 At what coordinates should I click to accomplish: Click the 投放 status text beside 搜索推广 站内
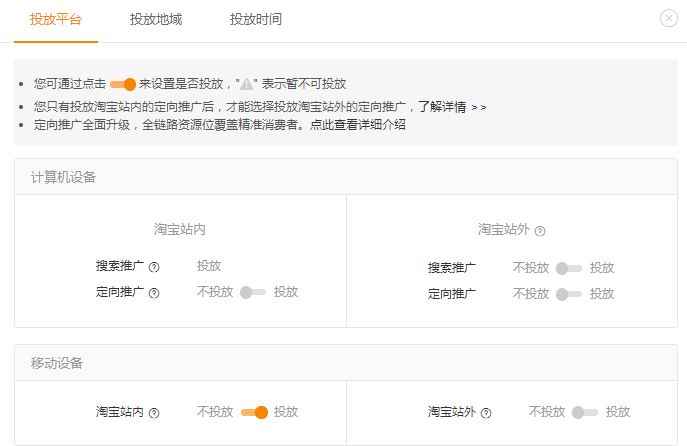[x=209, y=266]
